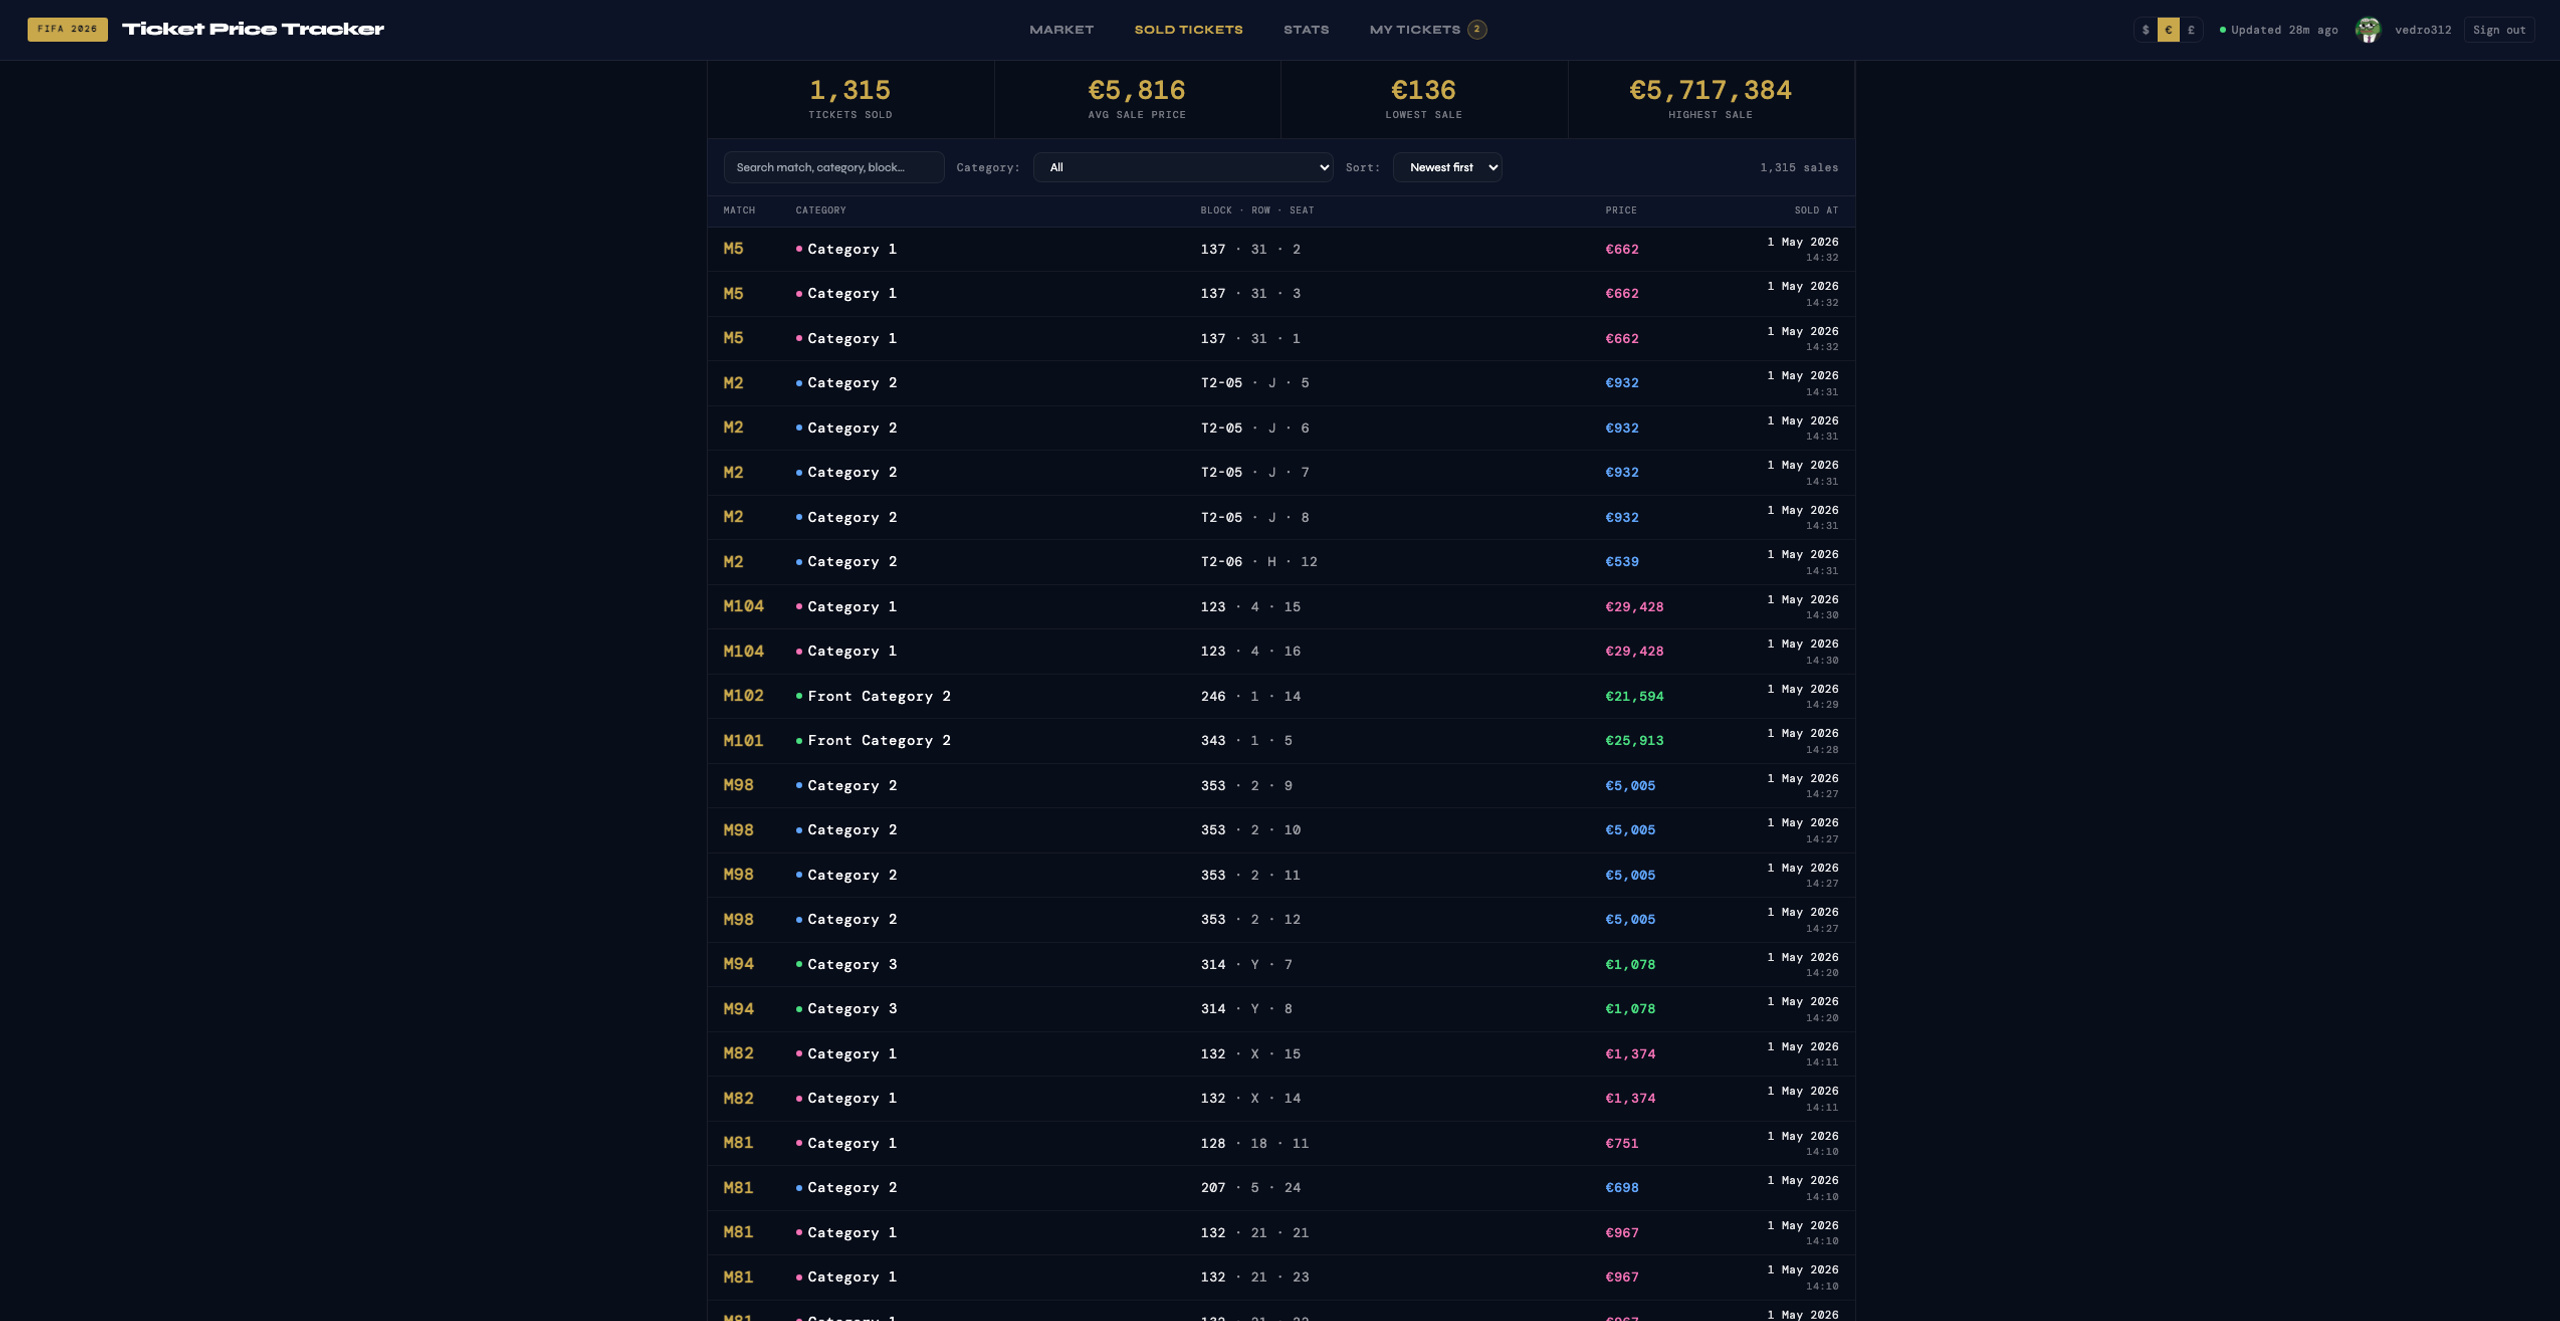
Task: Click the FIFA 2026 badge
Action: point(67,29)
